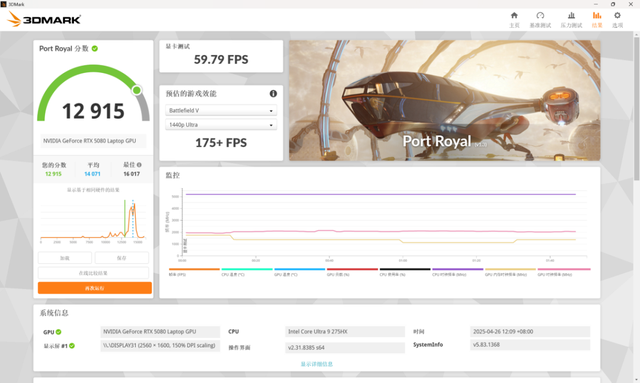The width and height of the screenshot is (640, 383).
Task: Open the Options gear icon
Action: click(x=617, y=16)
